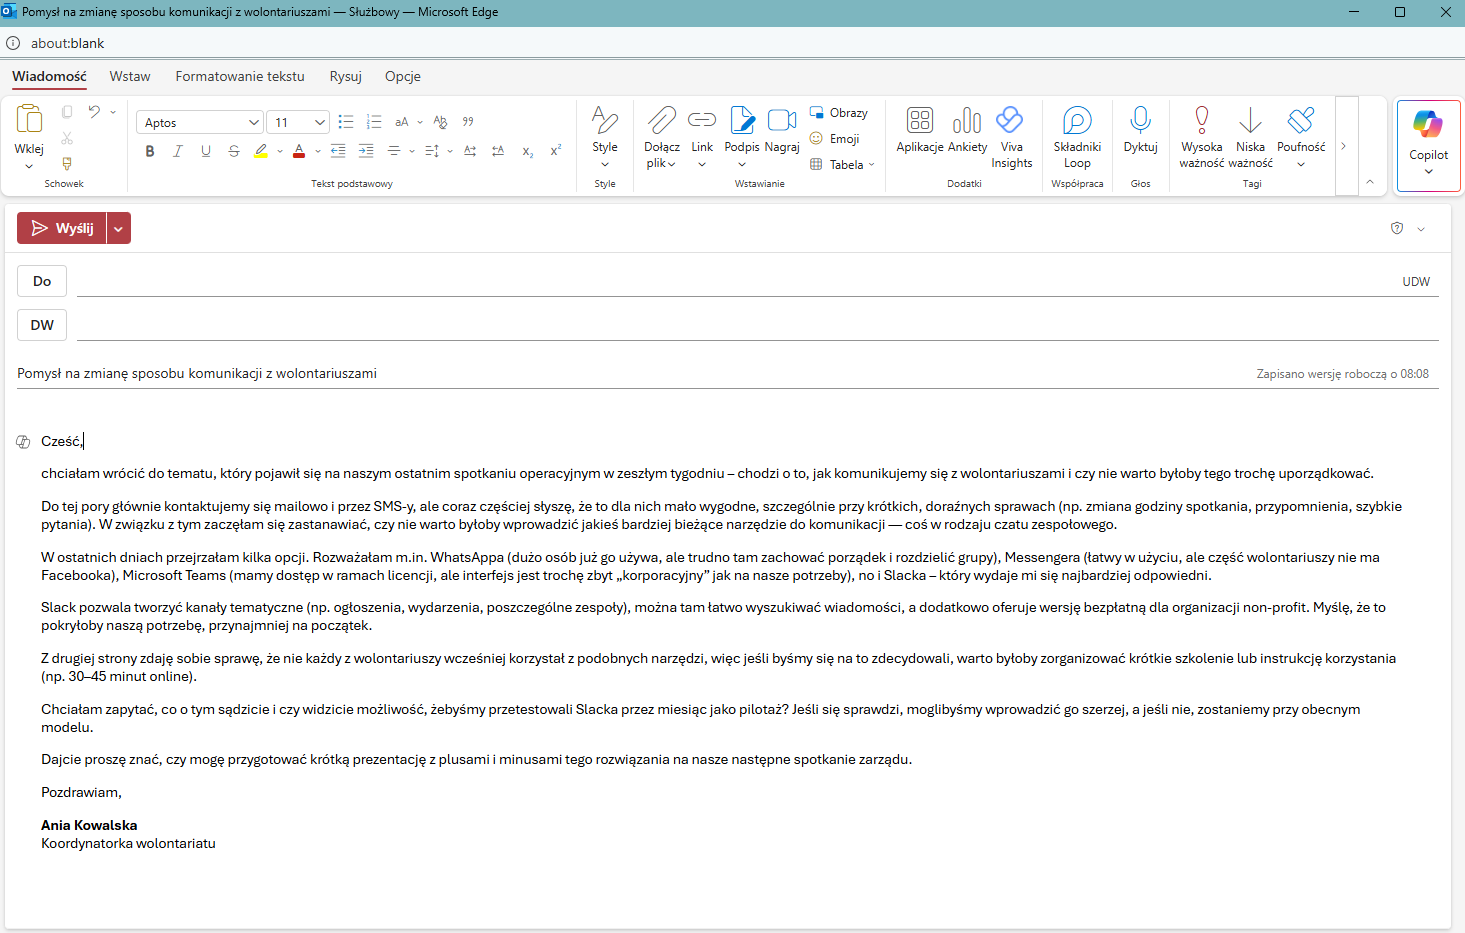Click the Viva Insights icon
The image size is (1465, 933).
(x=1011, y=121)
